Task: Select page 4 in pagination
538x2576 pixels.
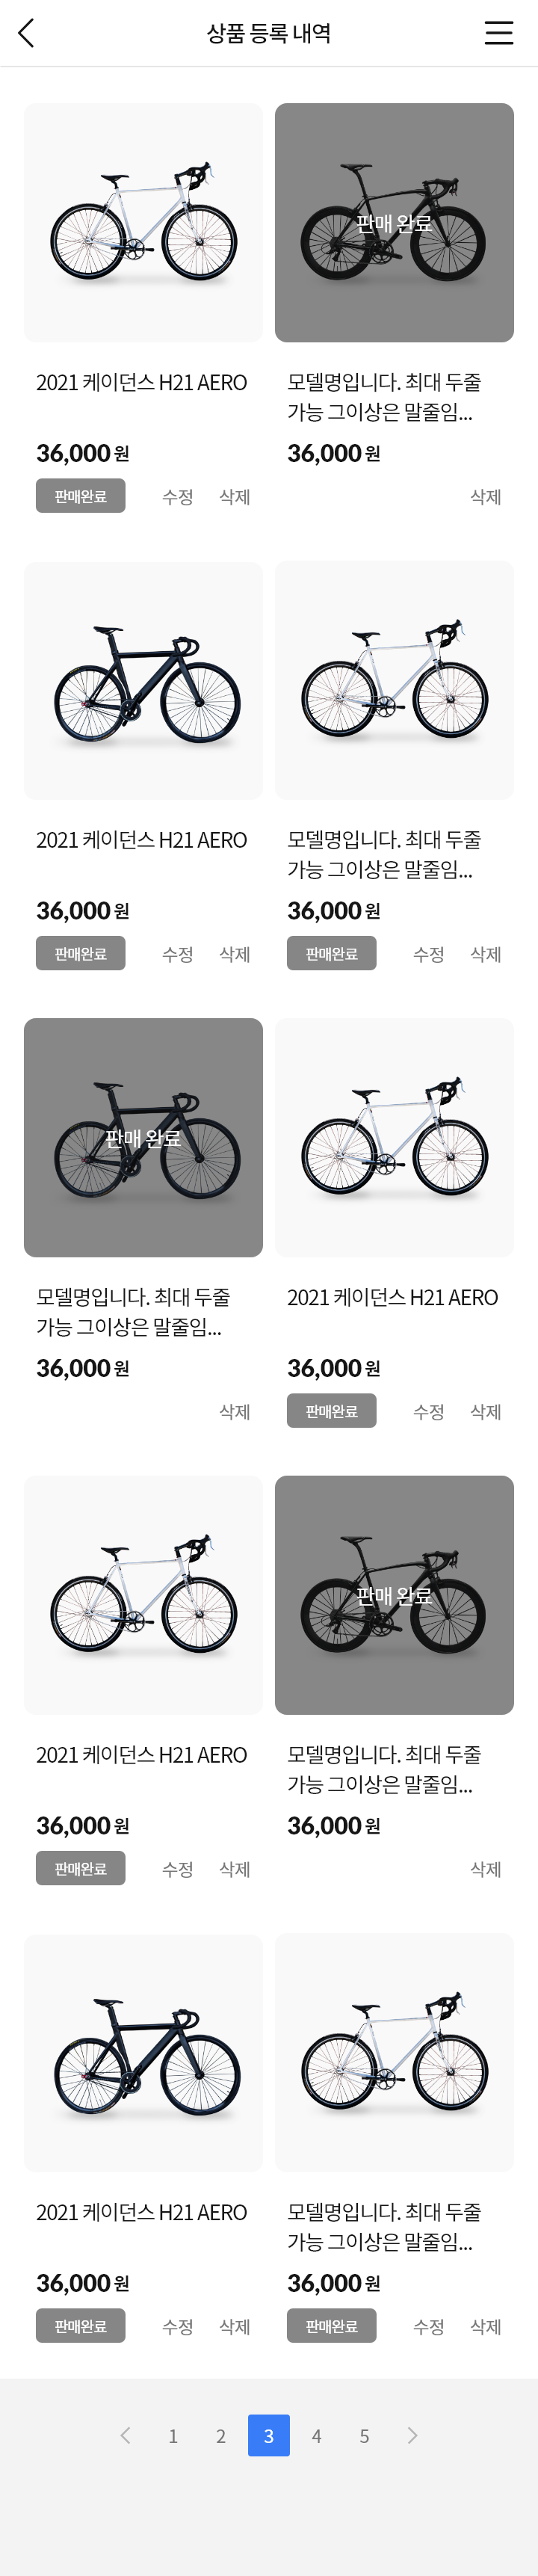Action: 316,2436
